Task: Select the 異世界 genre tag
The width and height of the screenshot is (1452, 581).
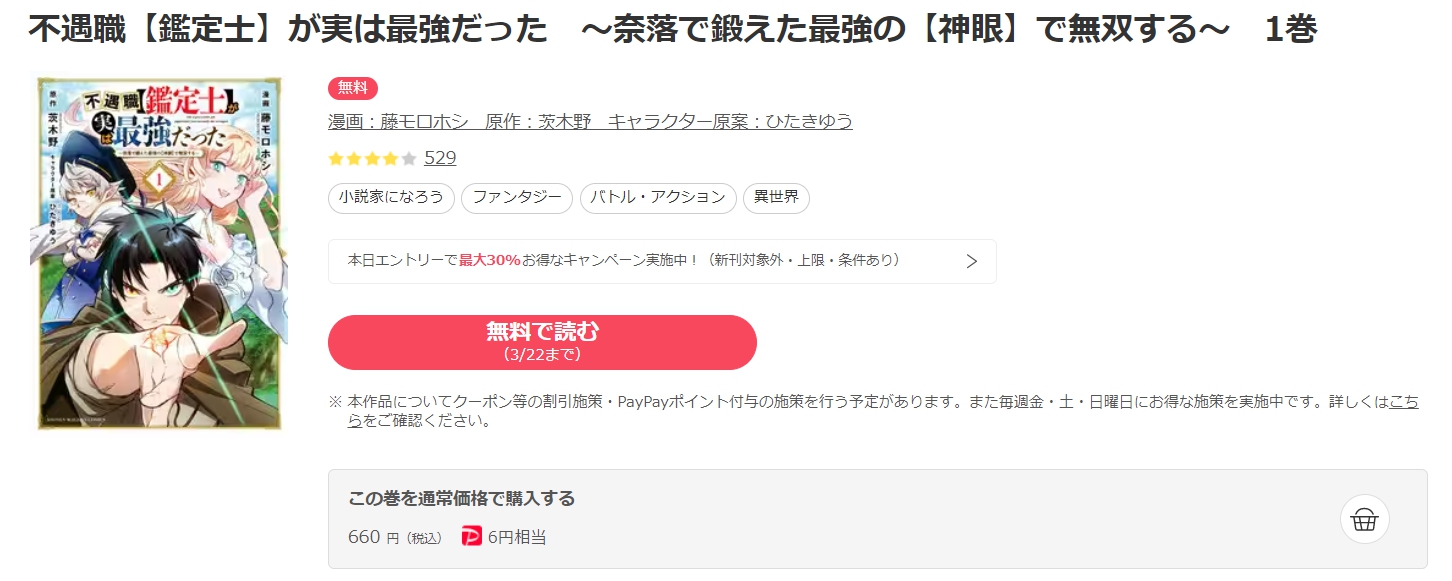Action: click(x=776, y=198)
